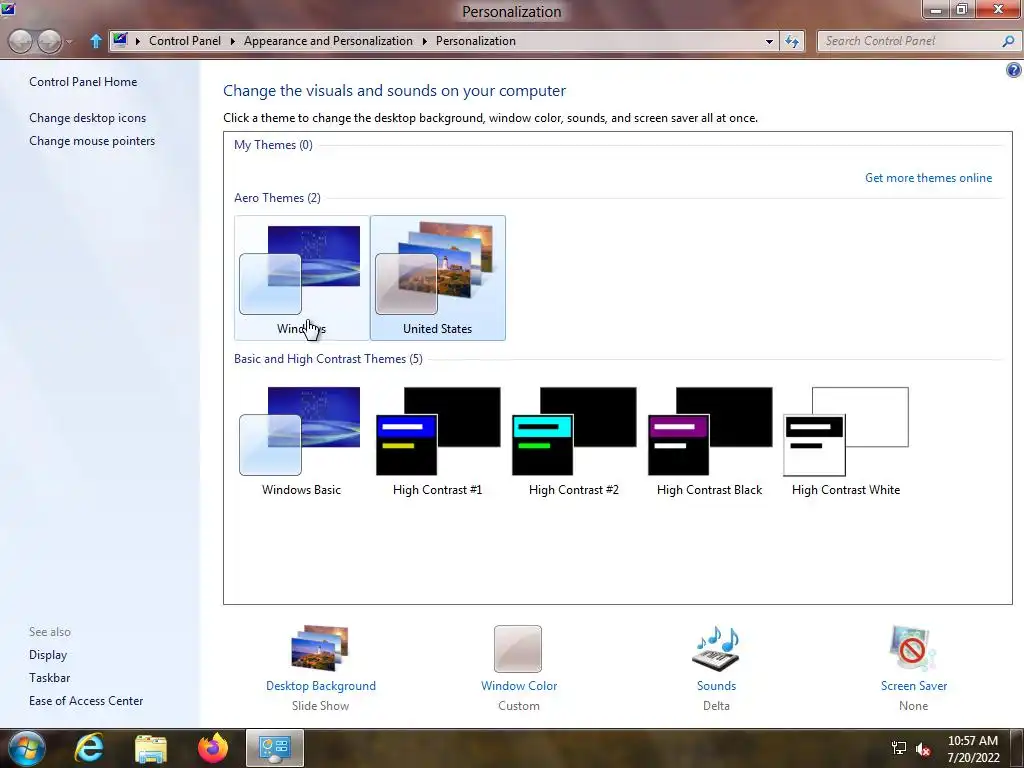Viewport: 1024px width, 768px height.
Task: Click the None text under Screen Saver
Action: [914, 705]
